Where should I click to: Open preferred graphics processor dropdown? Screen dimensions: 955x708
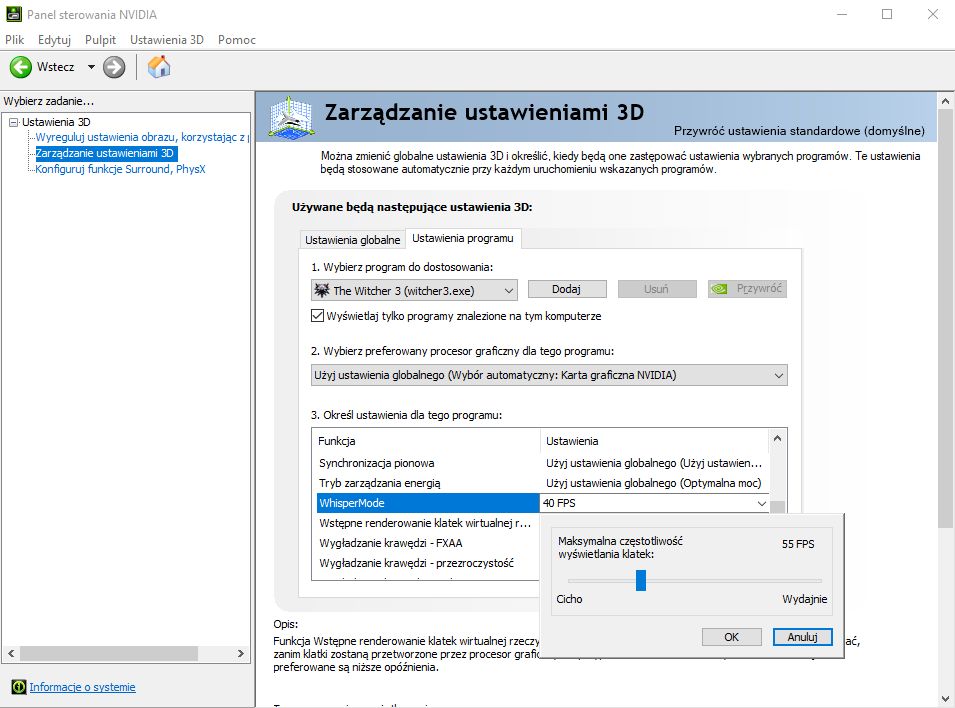pyautogui.click(x=549, y=375)
